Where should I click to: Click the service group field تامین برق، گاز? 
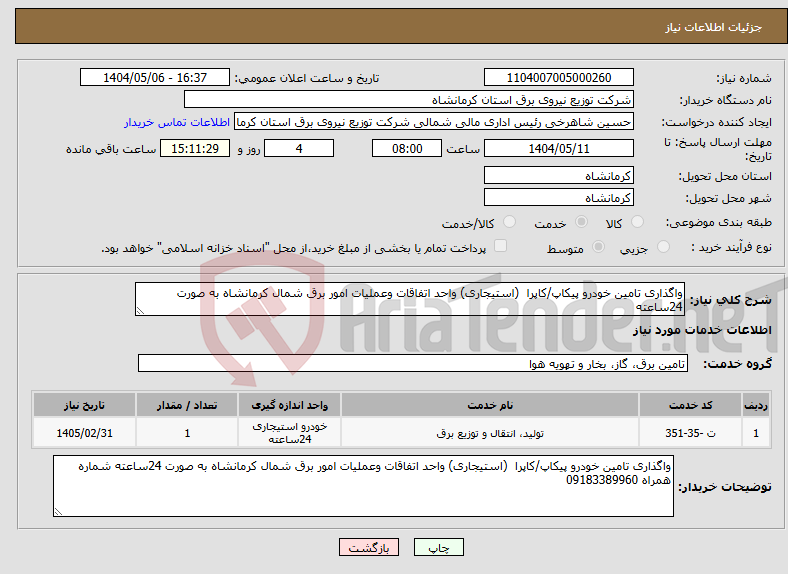pyautogui.click(x=413, y=363)
